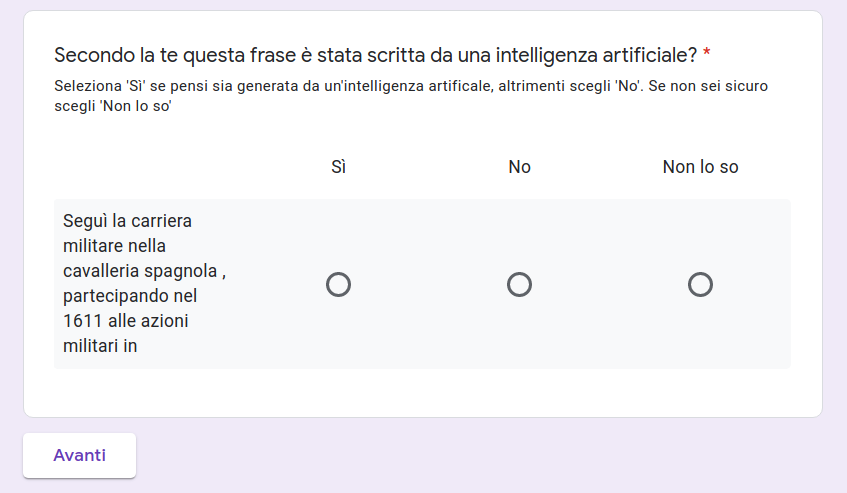Click the 'Sì' column header label

pos(338,167)
